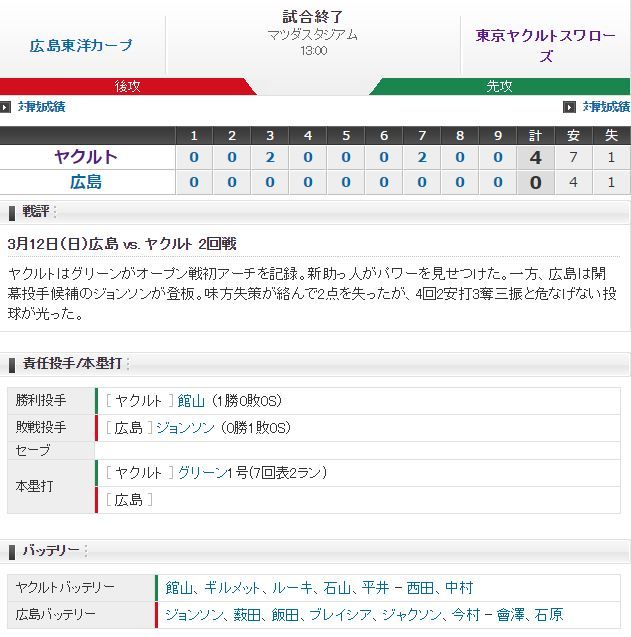Click ブレイシア in 広島バッテリー row
631x637 pixels.
coord(340,615)
